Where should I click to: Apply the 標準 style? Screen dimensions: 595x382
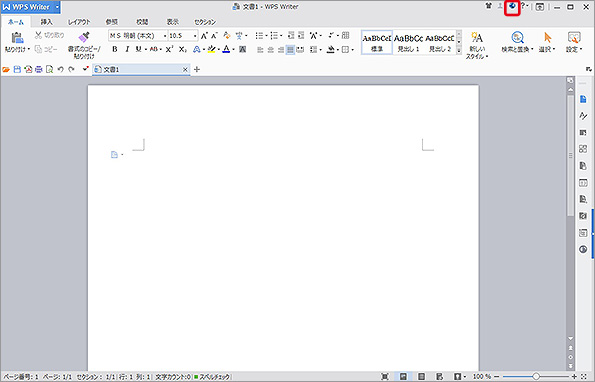377,42
